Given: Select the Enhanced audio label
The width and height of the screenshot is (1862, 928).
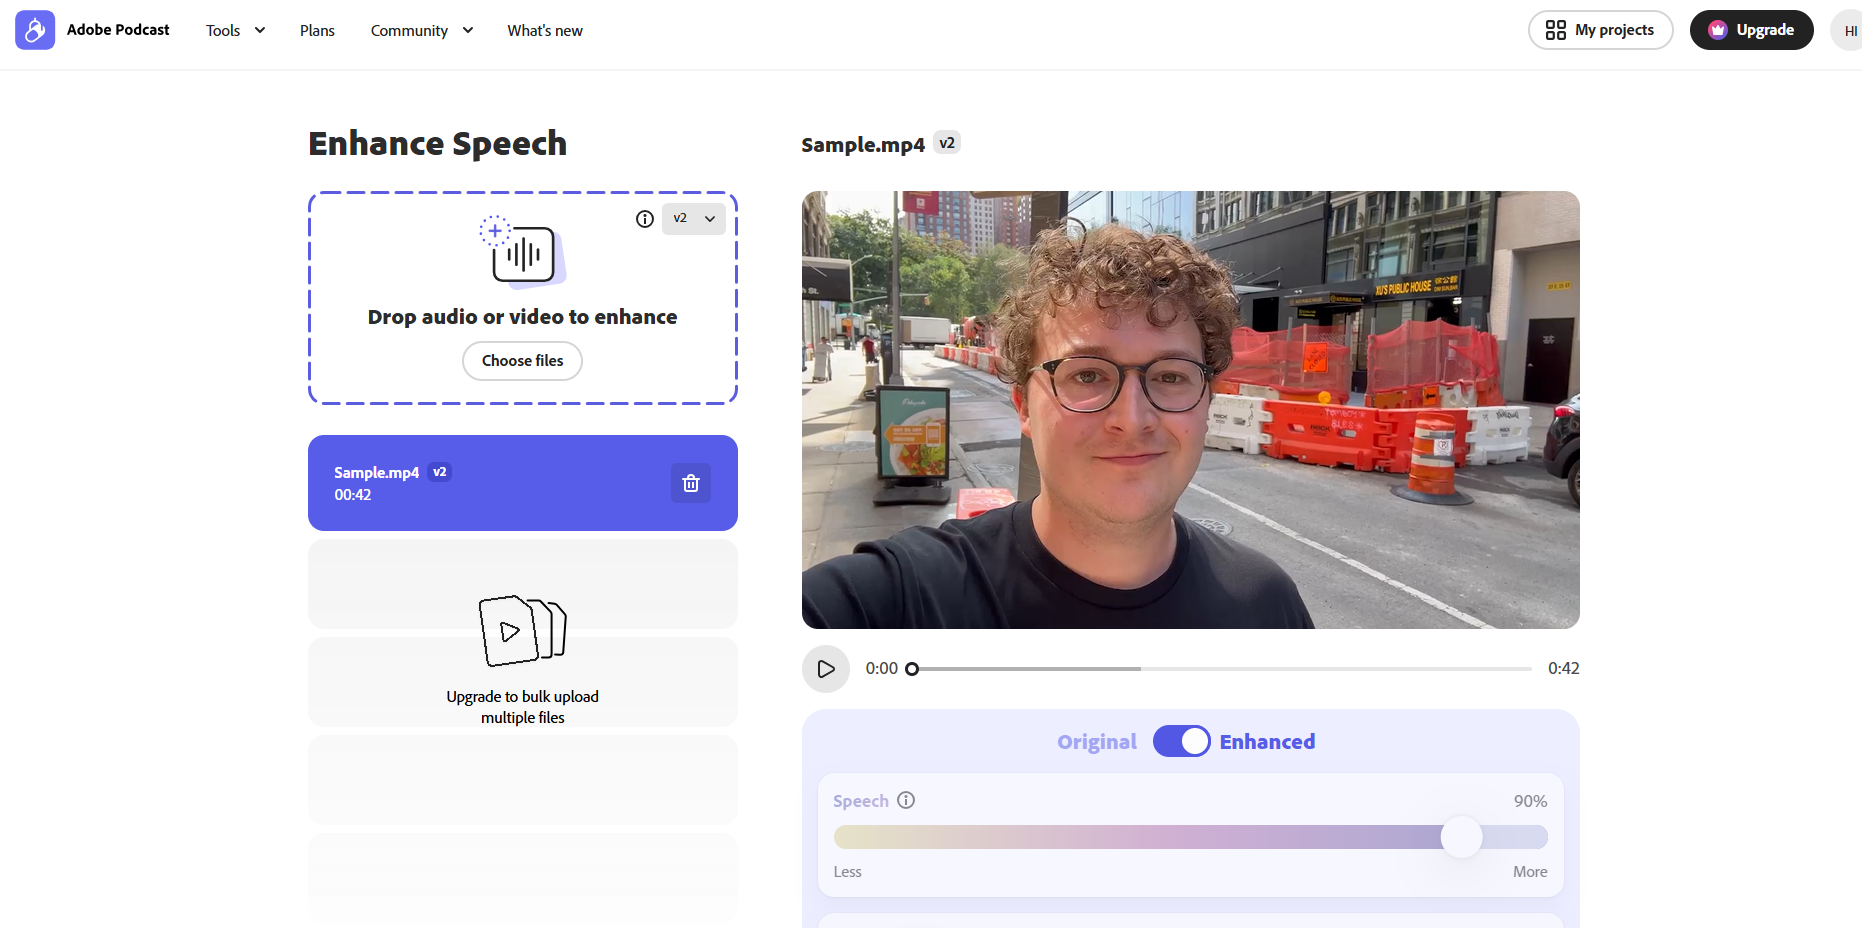Looking at the screenshot, I should coord(1267,742).
